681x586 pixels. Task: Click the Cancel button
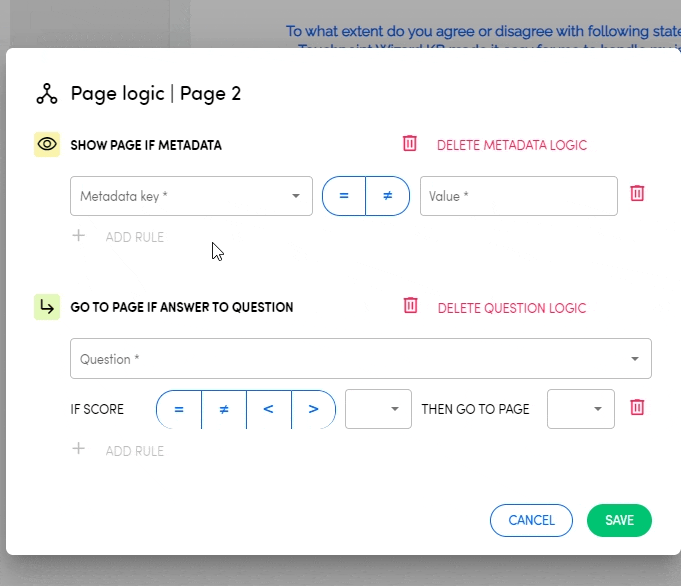click(531, 520)
